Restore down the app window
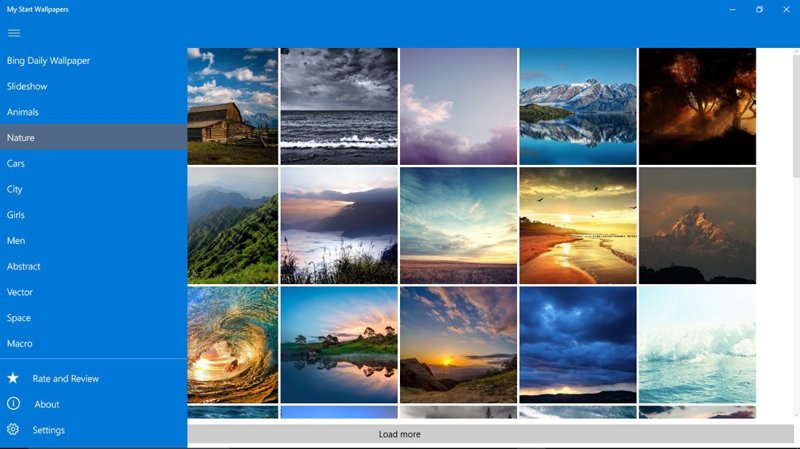 759,9
